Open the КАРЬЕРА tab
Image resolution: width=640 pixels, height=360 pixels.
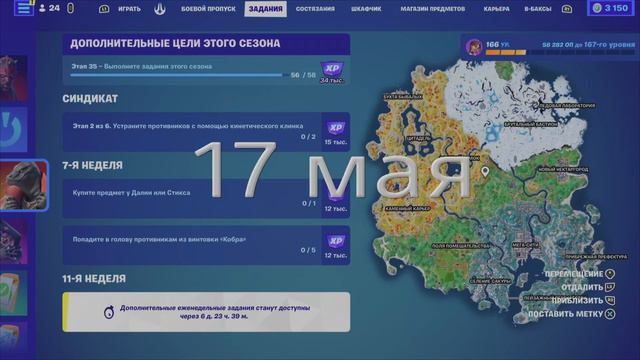[496, 9]
